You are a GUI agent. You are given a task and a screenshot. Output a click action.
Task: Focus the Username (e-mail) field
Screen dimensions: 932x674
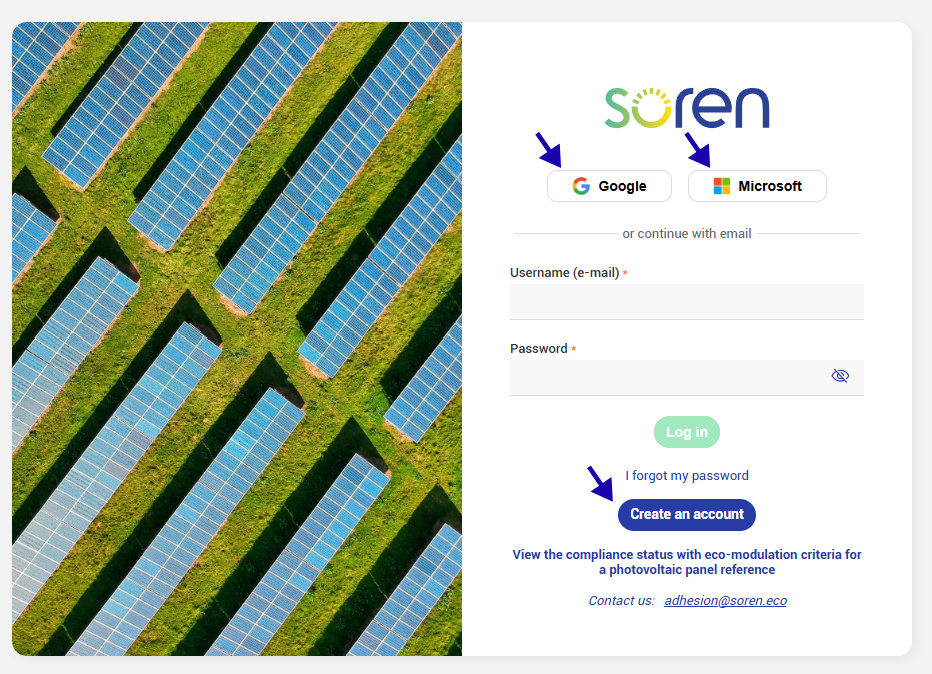pos(687,302)
